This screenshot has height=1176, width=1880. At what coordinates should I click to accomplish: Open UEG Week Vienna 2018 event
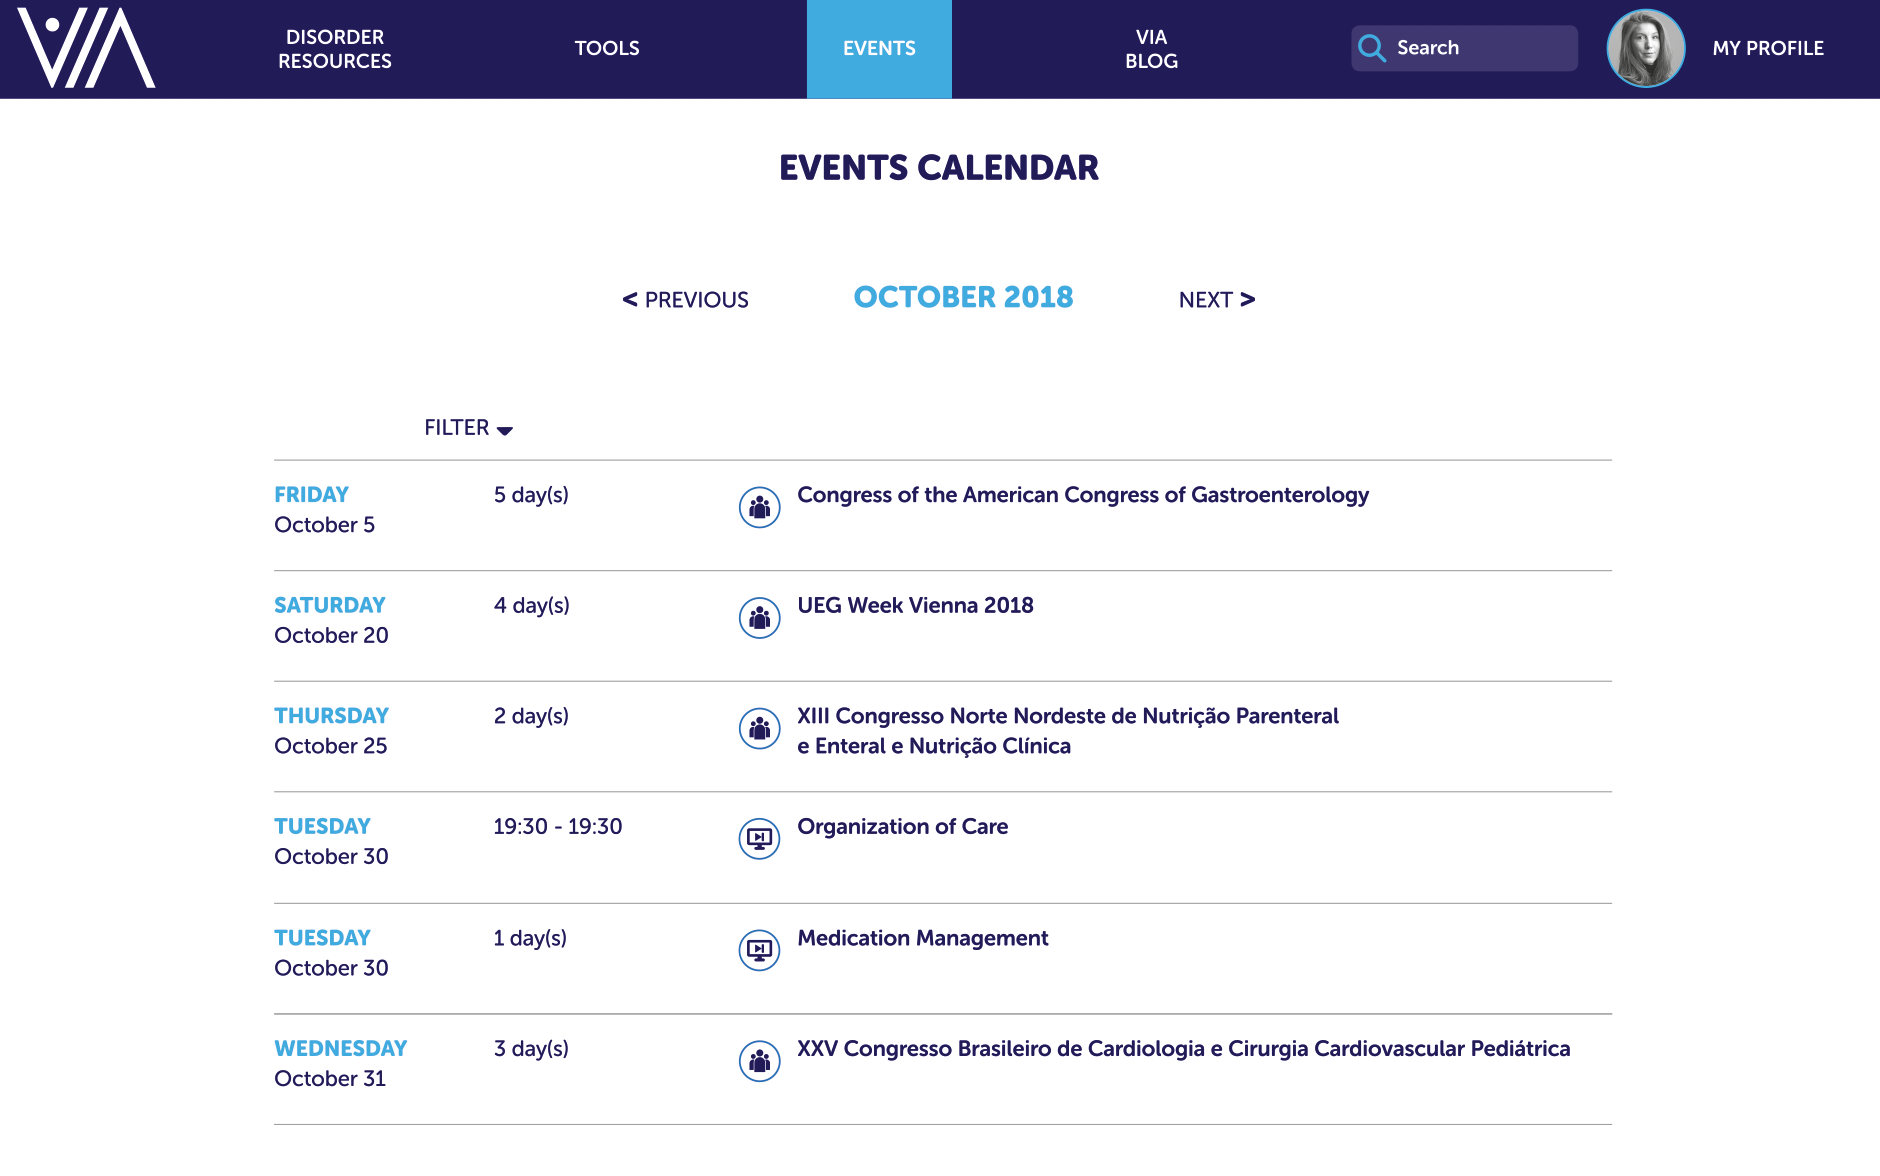pos(915,605)
